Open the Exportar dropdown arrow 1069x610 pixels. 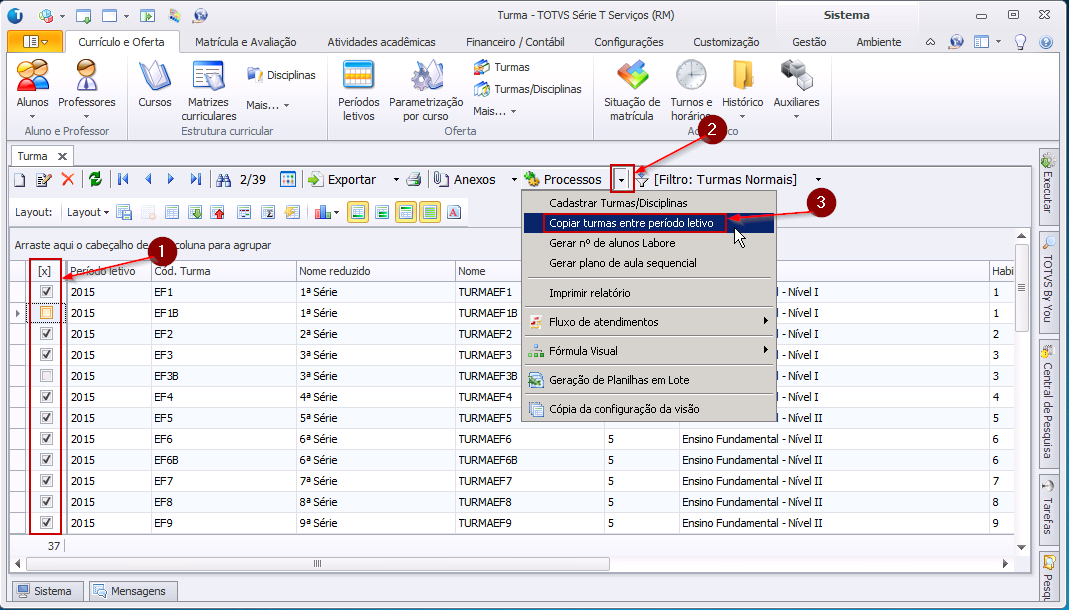(x=395, y=179)
